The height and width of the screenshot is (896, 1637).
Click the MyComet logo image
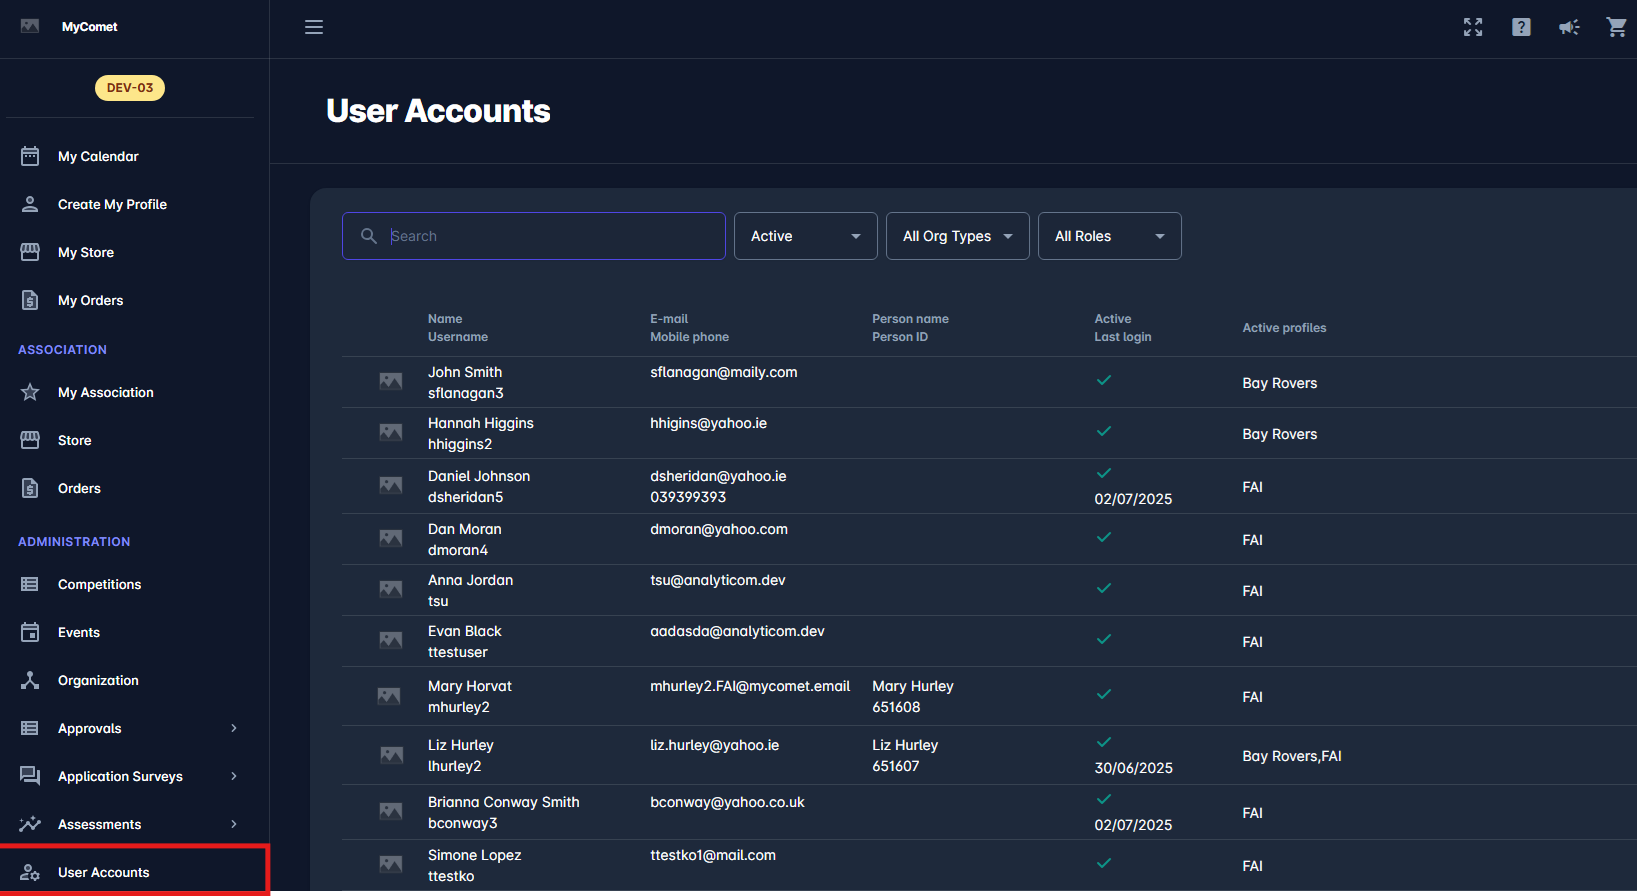pyautogui.click(x=30, y=26)
